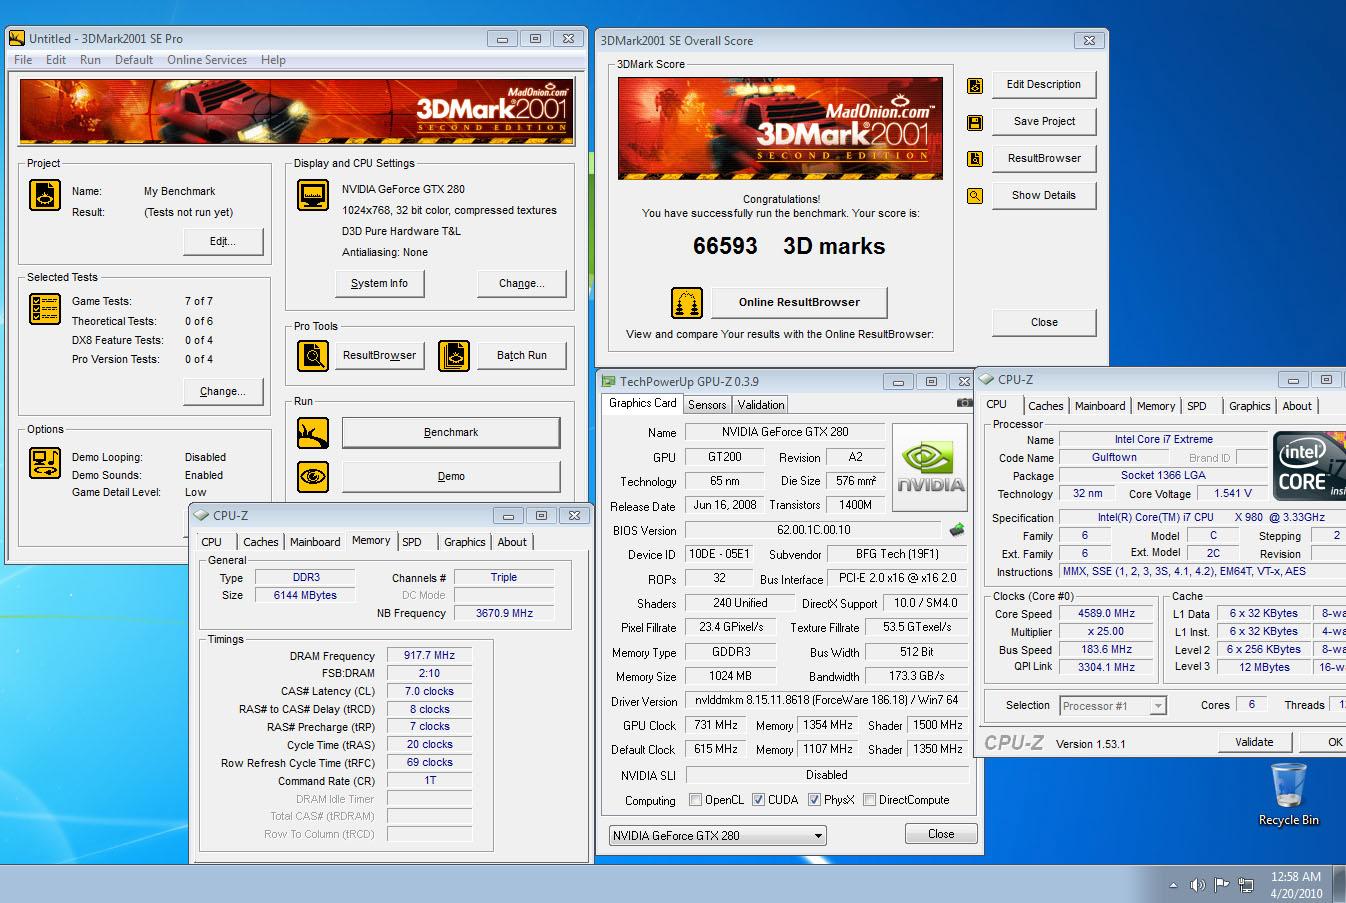Click the GPU-Z Name field value
This screenshot has height=903, width=1346.
[785, 432]
